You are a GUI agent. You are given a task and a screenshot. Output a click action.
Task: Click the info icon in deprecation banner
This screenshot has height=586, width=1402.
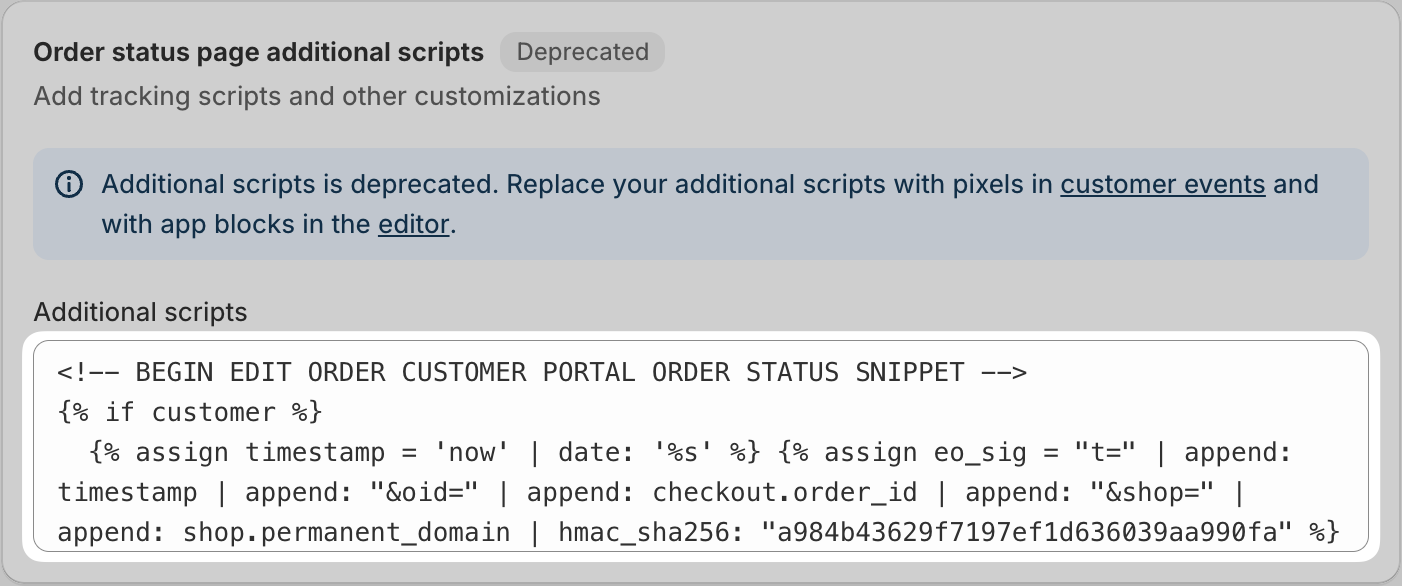point(69,185)
